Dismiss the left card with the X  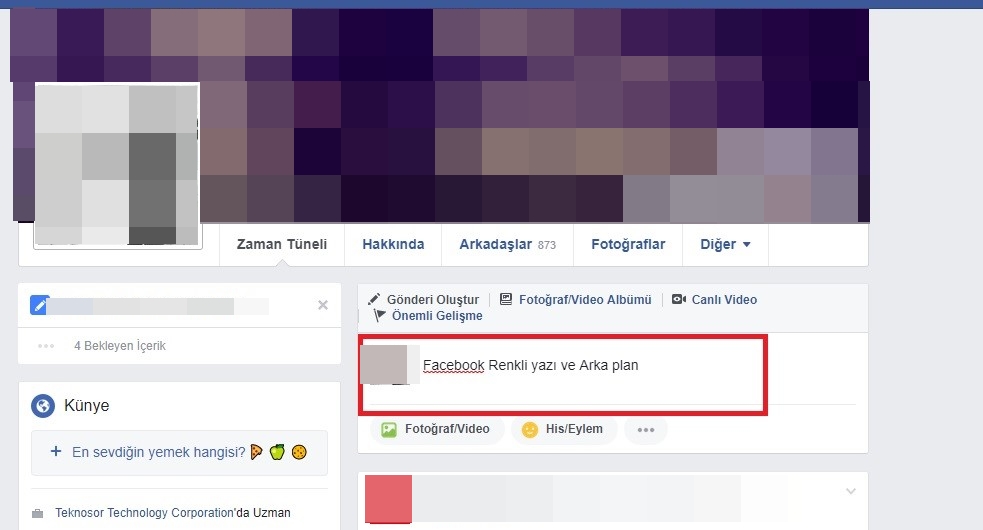click(x=323, y=305)
